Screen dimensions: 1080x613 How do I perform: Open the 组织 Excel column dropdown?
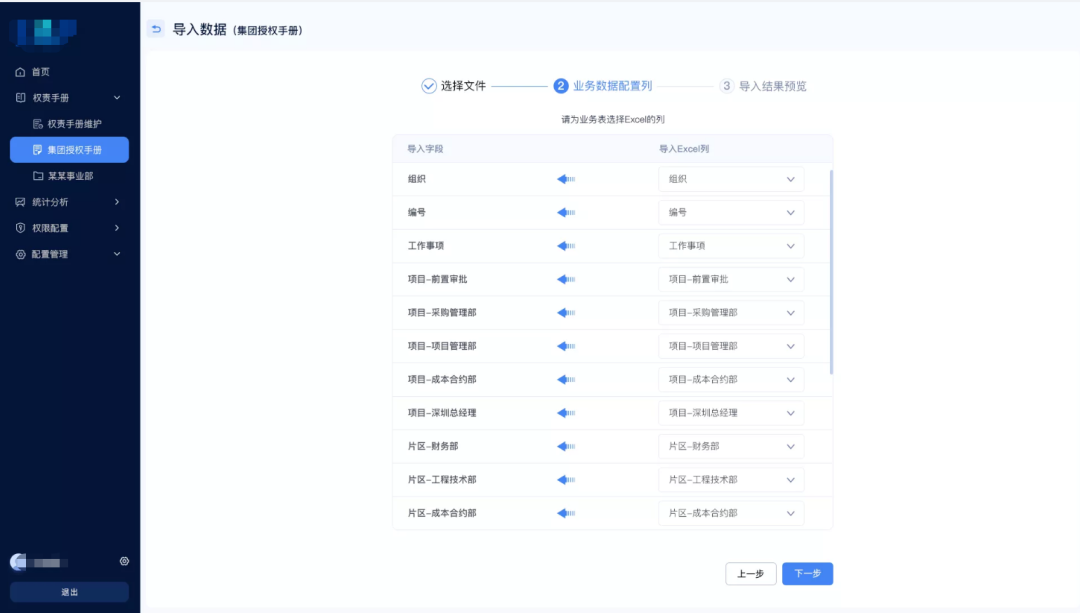pos(730,179)
